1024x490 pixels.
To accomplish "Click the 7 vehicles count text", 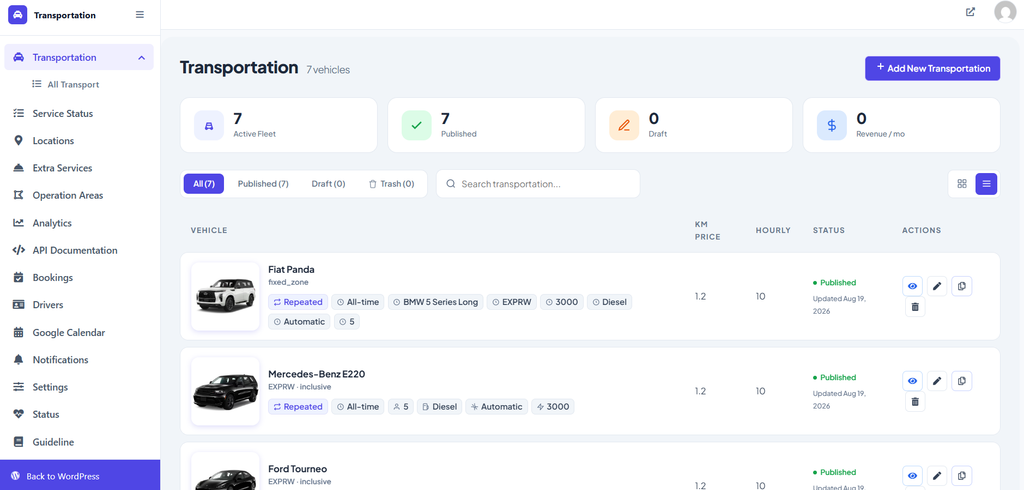I will click(x=328, y=70).
